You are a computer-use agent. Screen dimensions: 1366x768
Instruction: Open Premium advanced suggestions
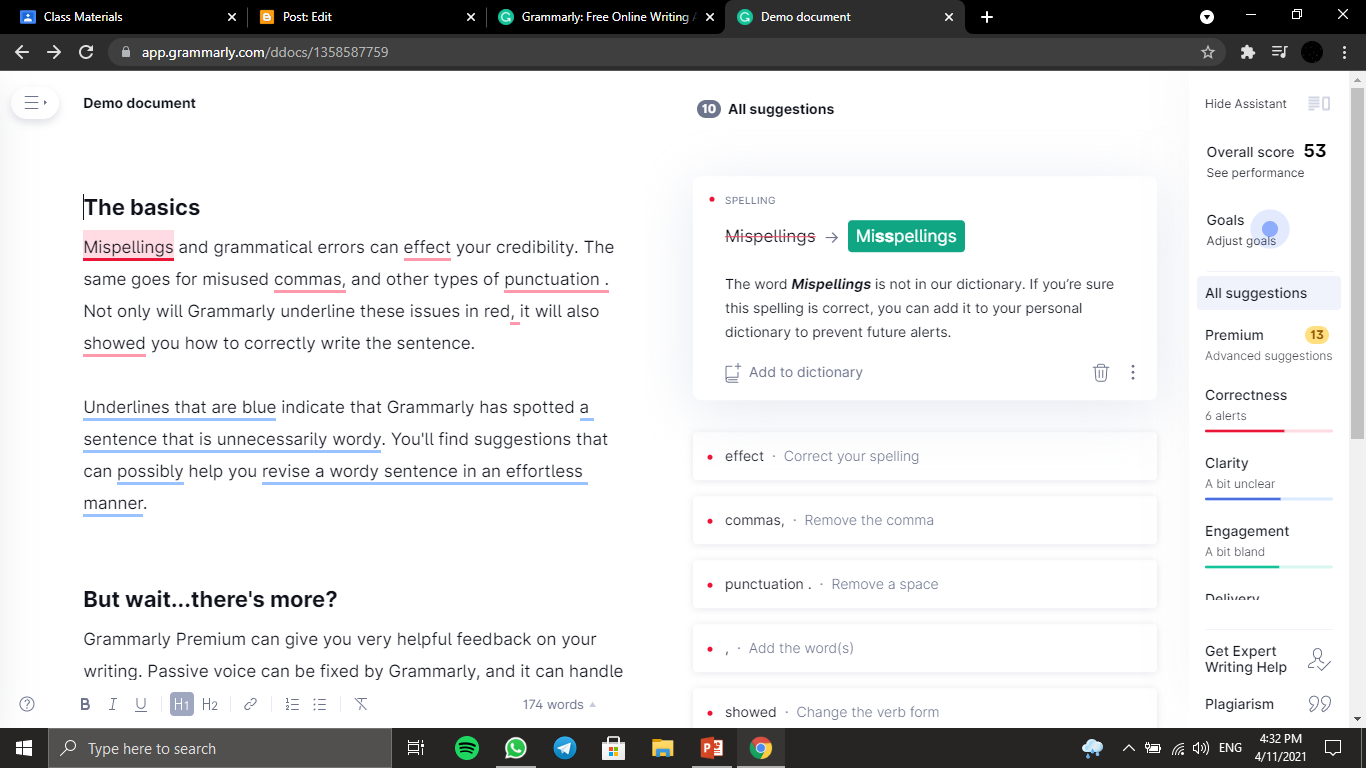1269,344
